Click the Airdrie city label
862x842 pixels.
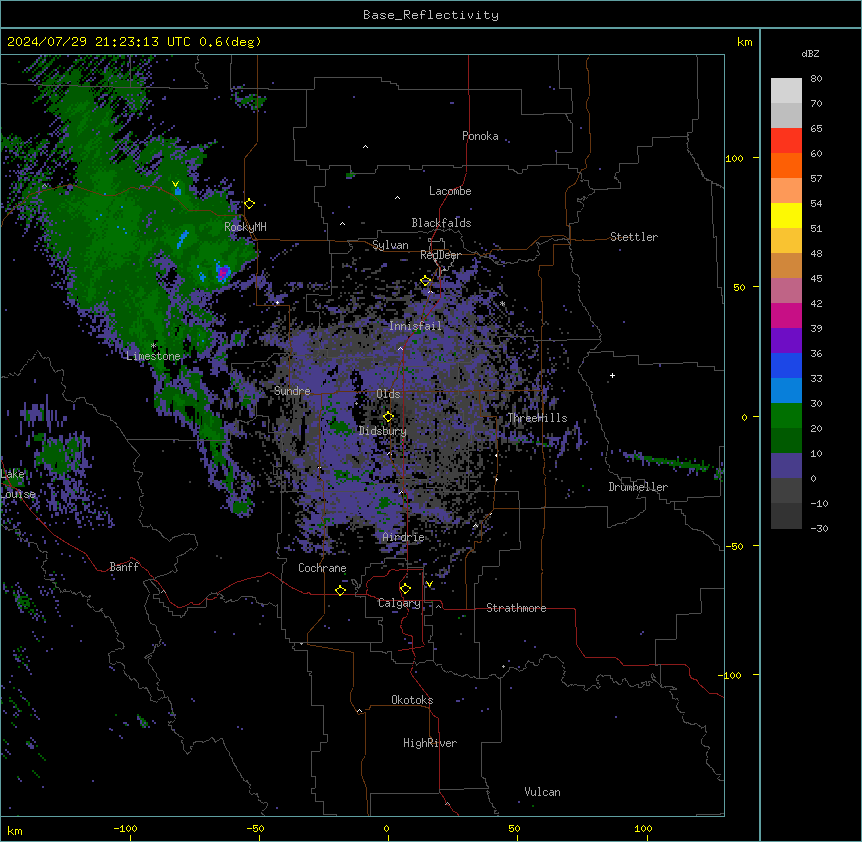pyautogui.click(x=403, y=537)
